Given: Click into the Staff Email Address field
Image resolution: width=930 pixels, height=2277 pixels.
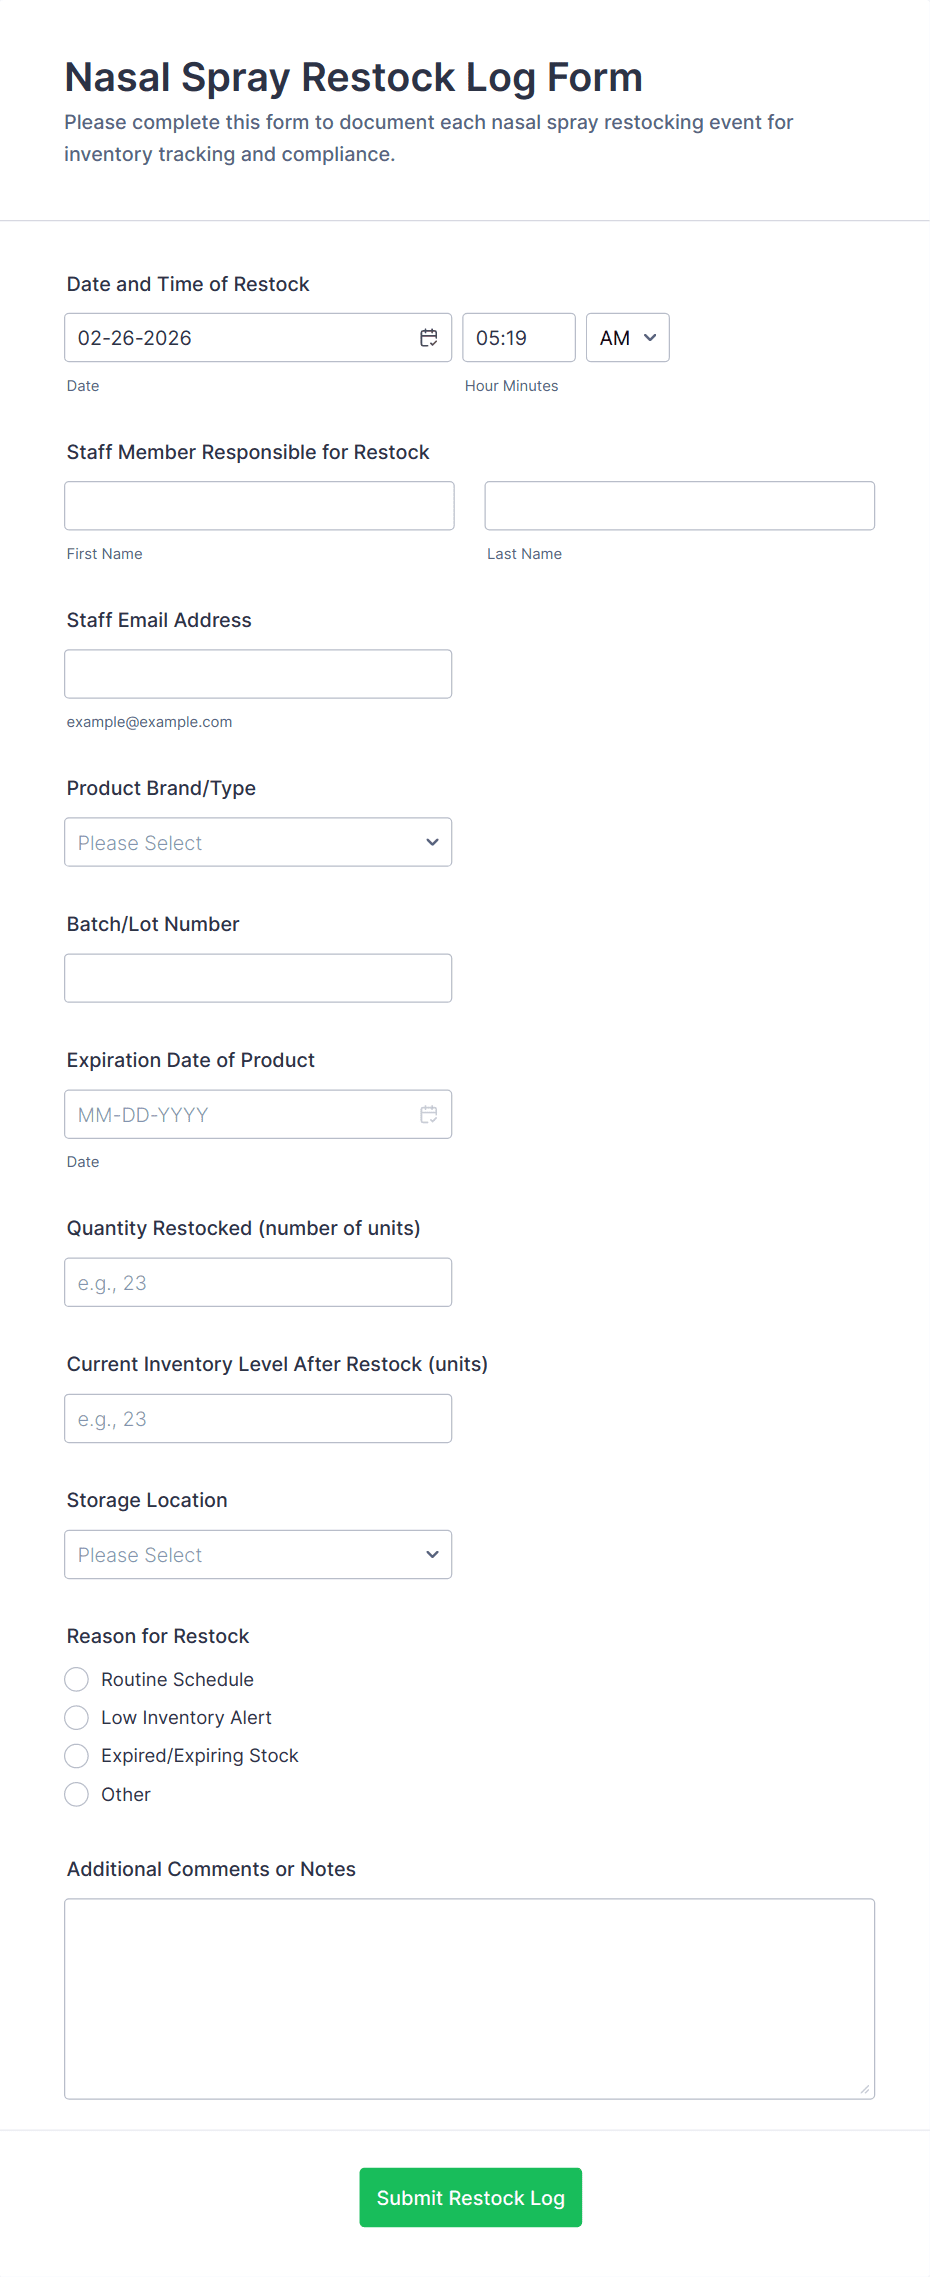Looking at the screenshot, I should (x=258, y=674).
